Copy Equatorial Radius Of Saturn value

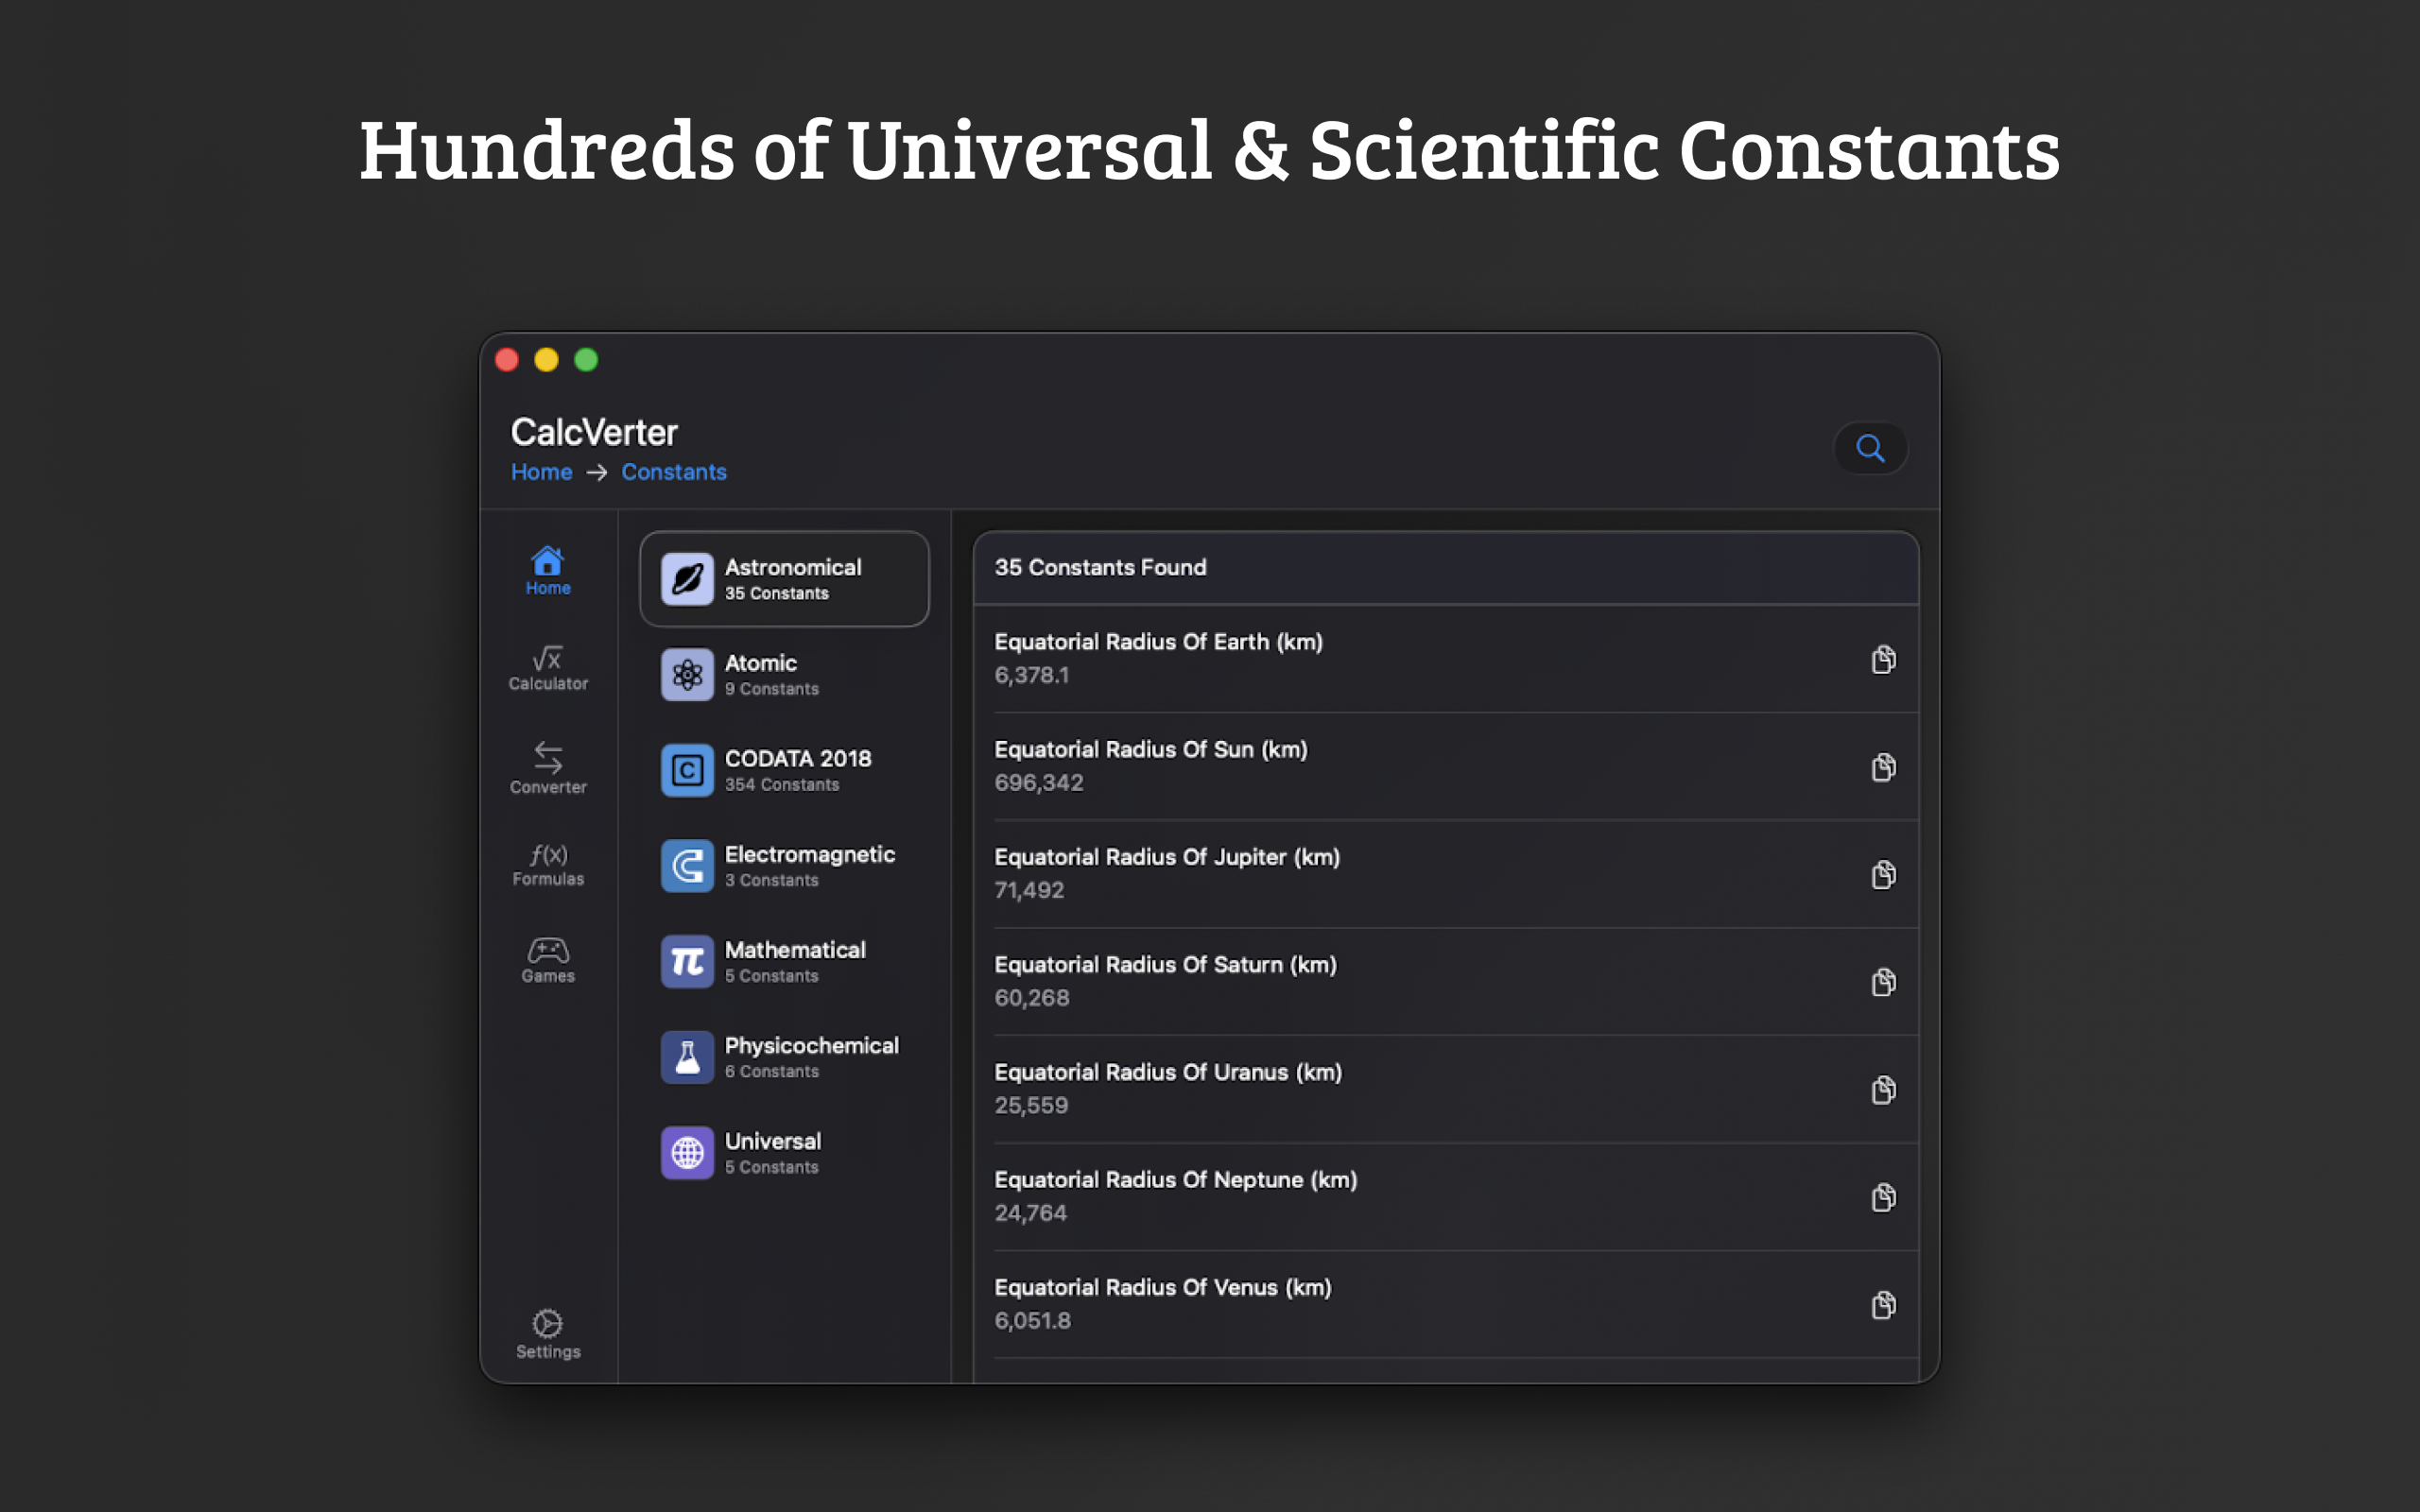[x=1883, y=982]
